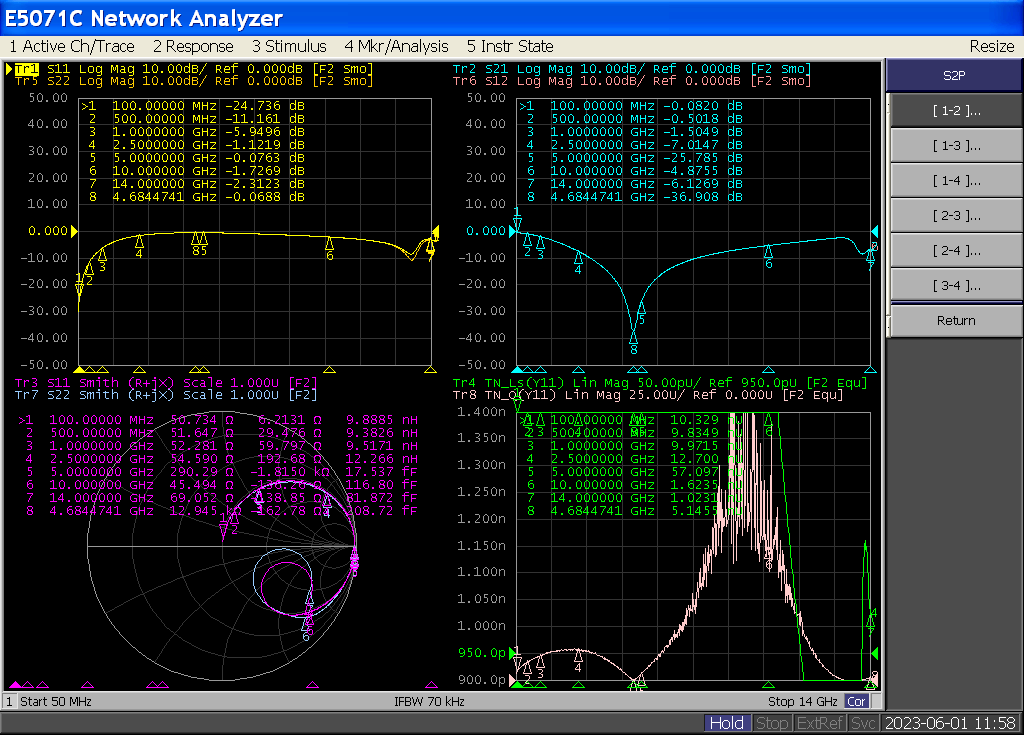Select the [ 1-3 ]... softkey
Viewport: 1024px width, 735px height.
(x=956, y=146)
